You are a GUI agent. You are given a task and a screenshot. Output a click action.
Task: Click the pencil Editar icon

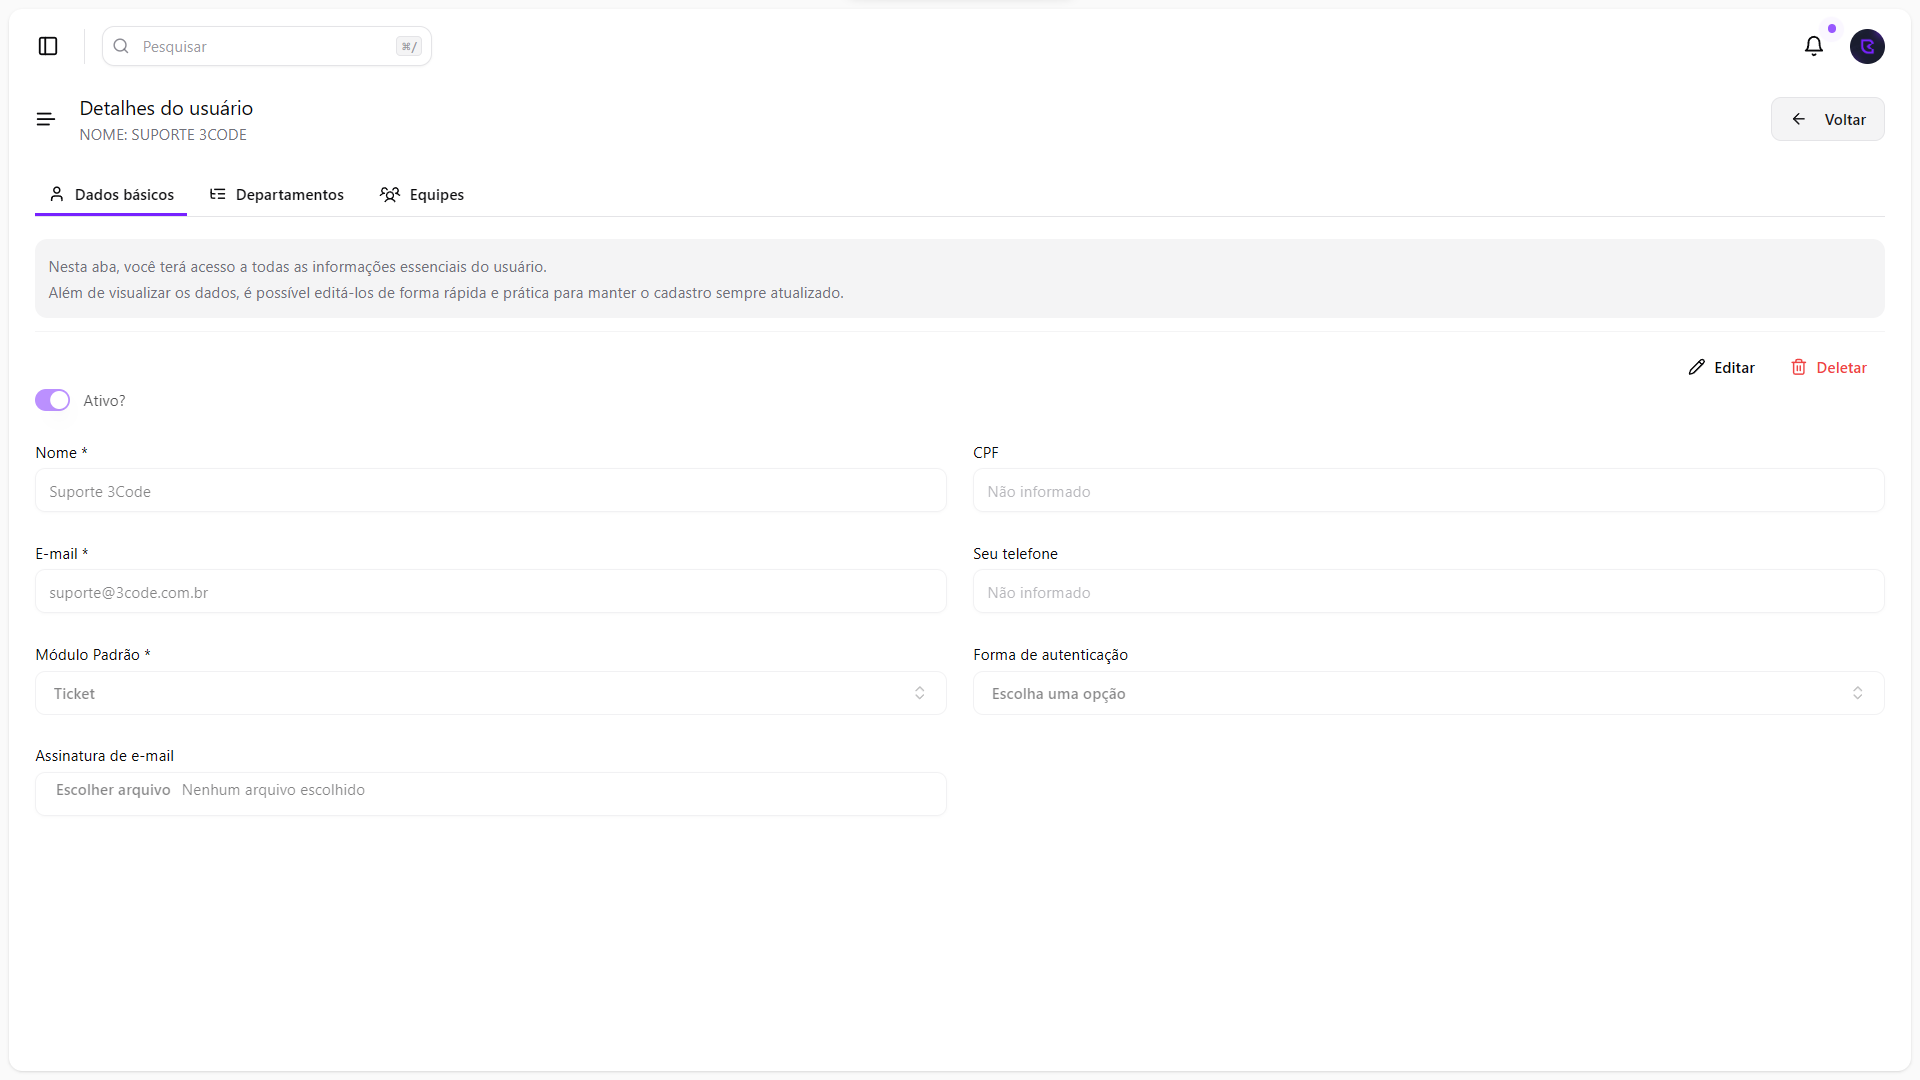tap(1696, 367)
